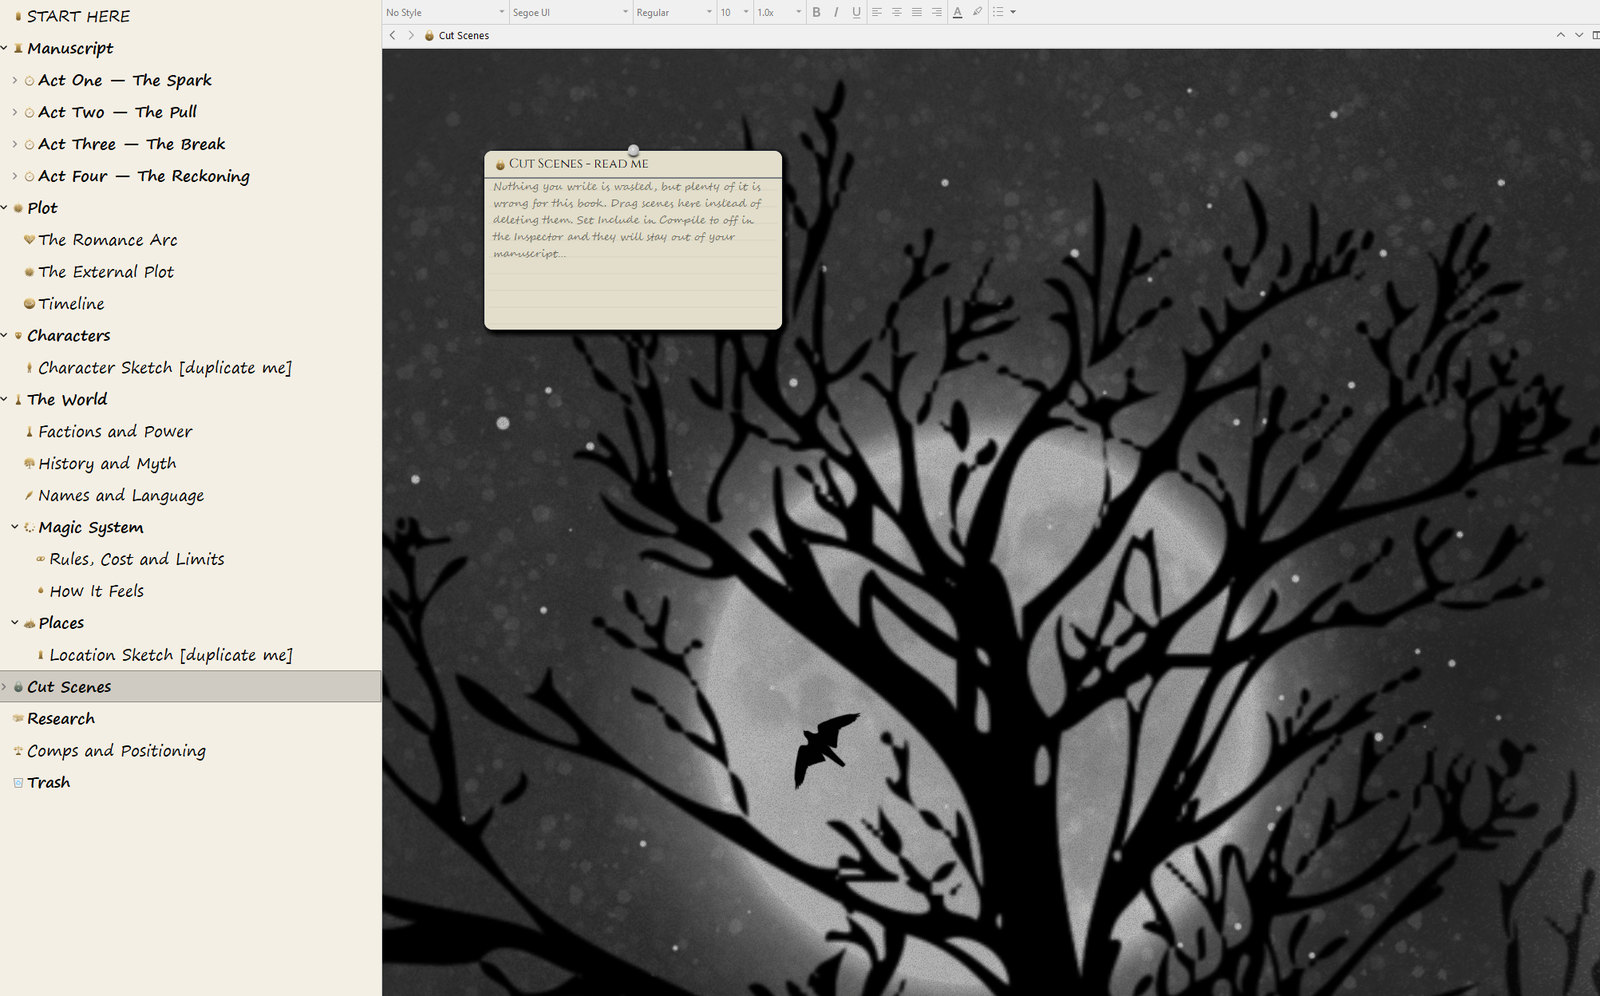Toggle italic formatting in the format bar
Image resolution: width=1600 pixels, height=996 pixels.
(x=836, y=12)
